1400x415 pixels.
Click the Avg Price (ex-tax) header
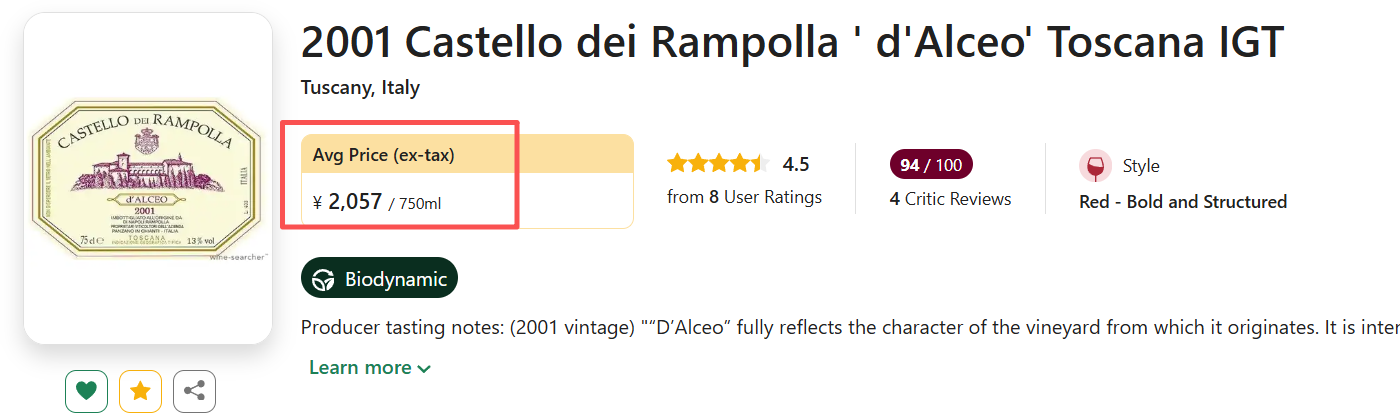click(383, 155)
